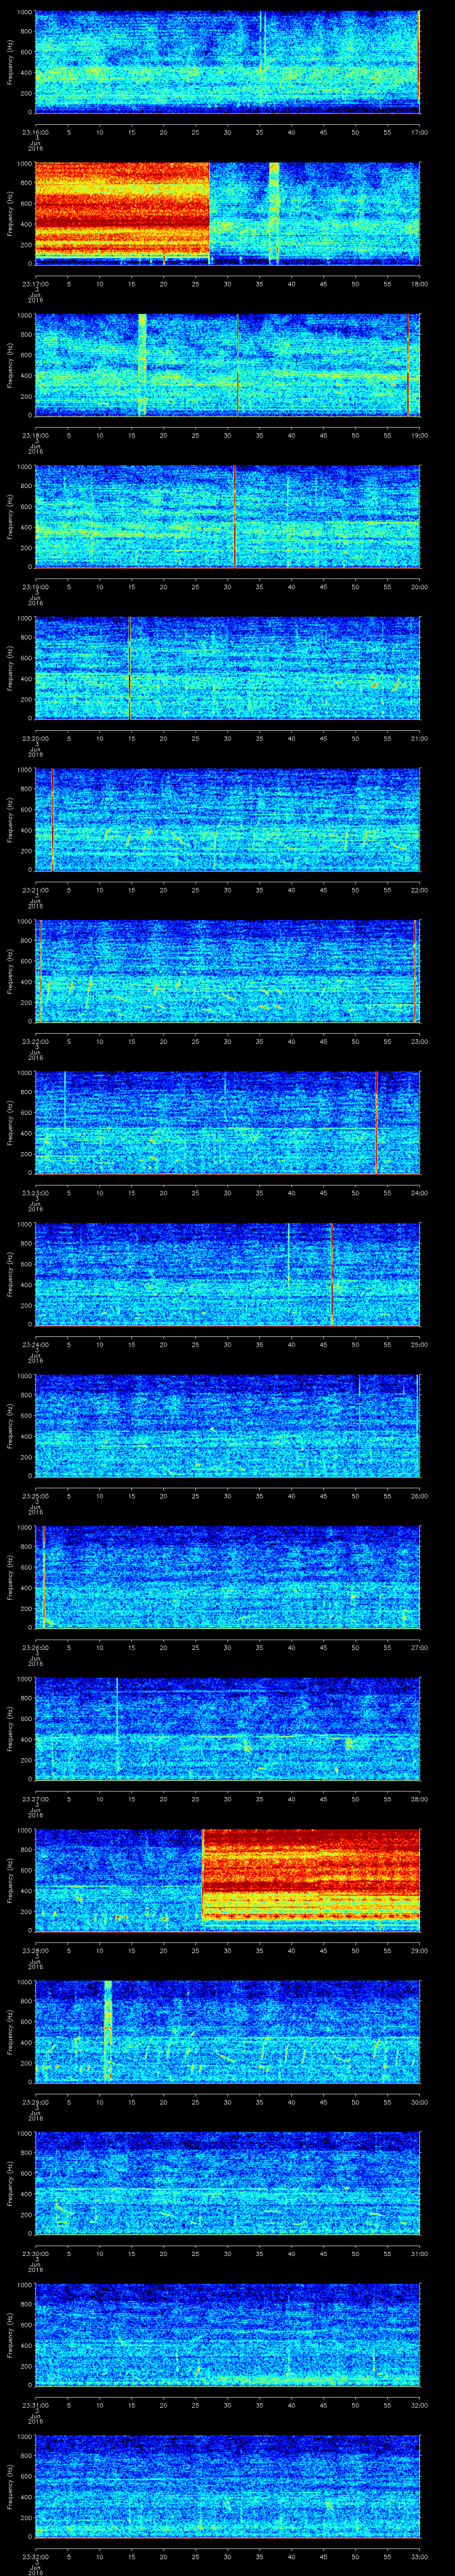Click the spectrogram panel starting at 23:17:00
This screenshot has width=455, height=2576.
pos(228,213)
